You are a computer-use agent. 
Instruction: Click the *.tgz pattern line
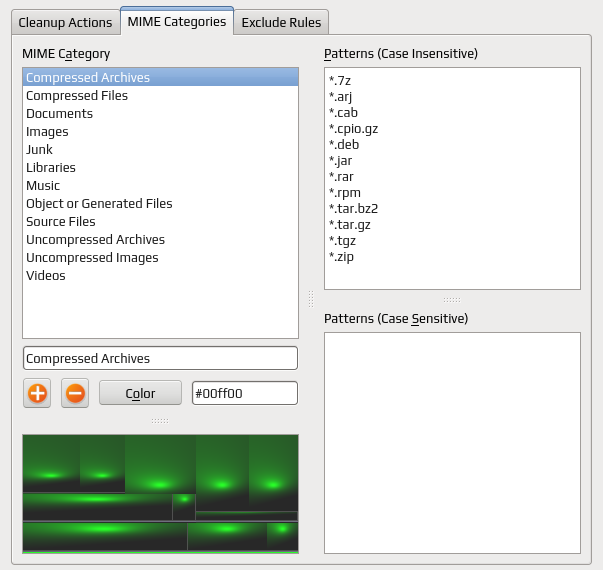pyautogui.click(x=342, y=241)
